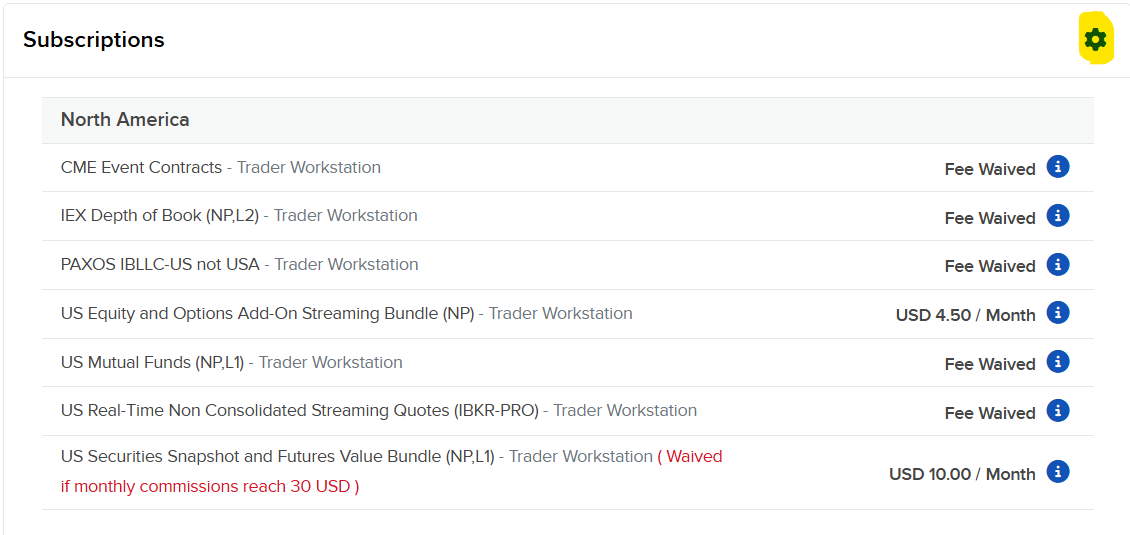Viewport: 1130px width, 535px height.
Task: View info icon for US Securities Snapshot Bundle
Action: (x=1058, y=472)
